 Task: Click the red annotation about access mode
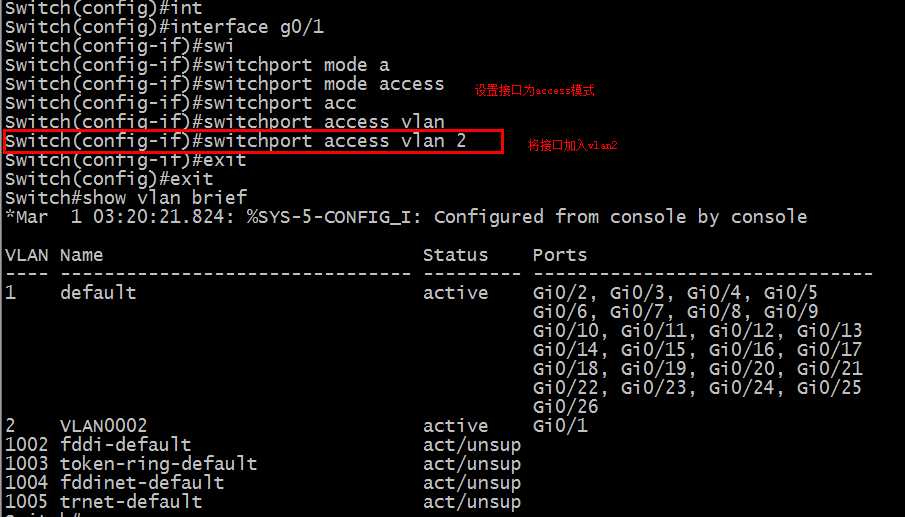tap(534, 90)
